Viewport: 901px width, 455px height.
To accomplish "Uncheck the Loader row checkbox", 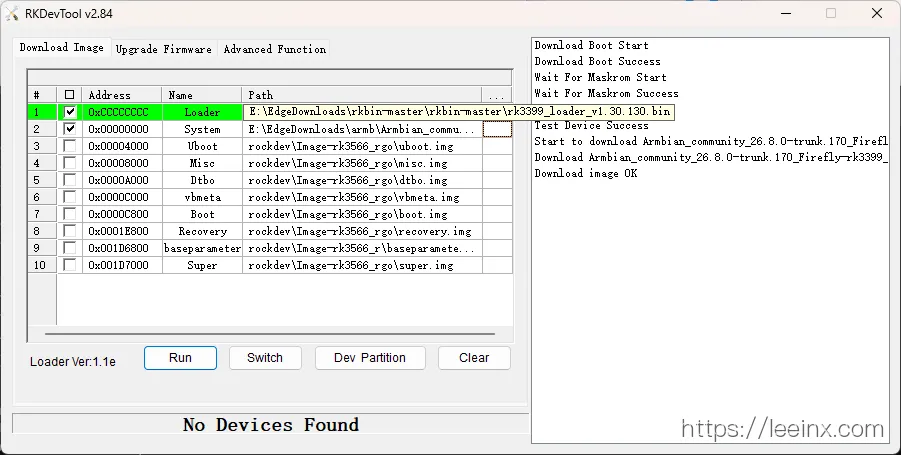I will tap(70, 112).
